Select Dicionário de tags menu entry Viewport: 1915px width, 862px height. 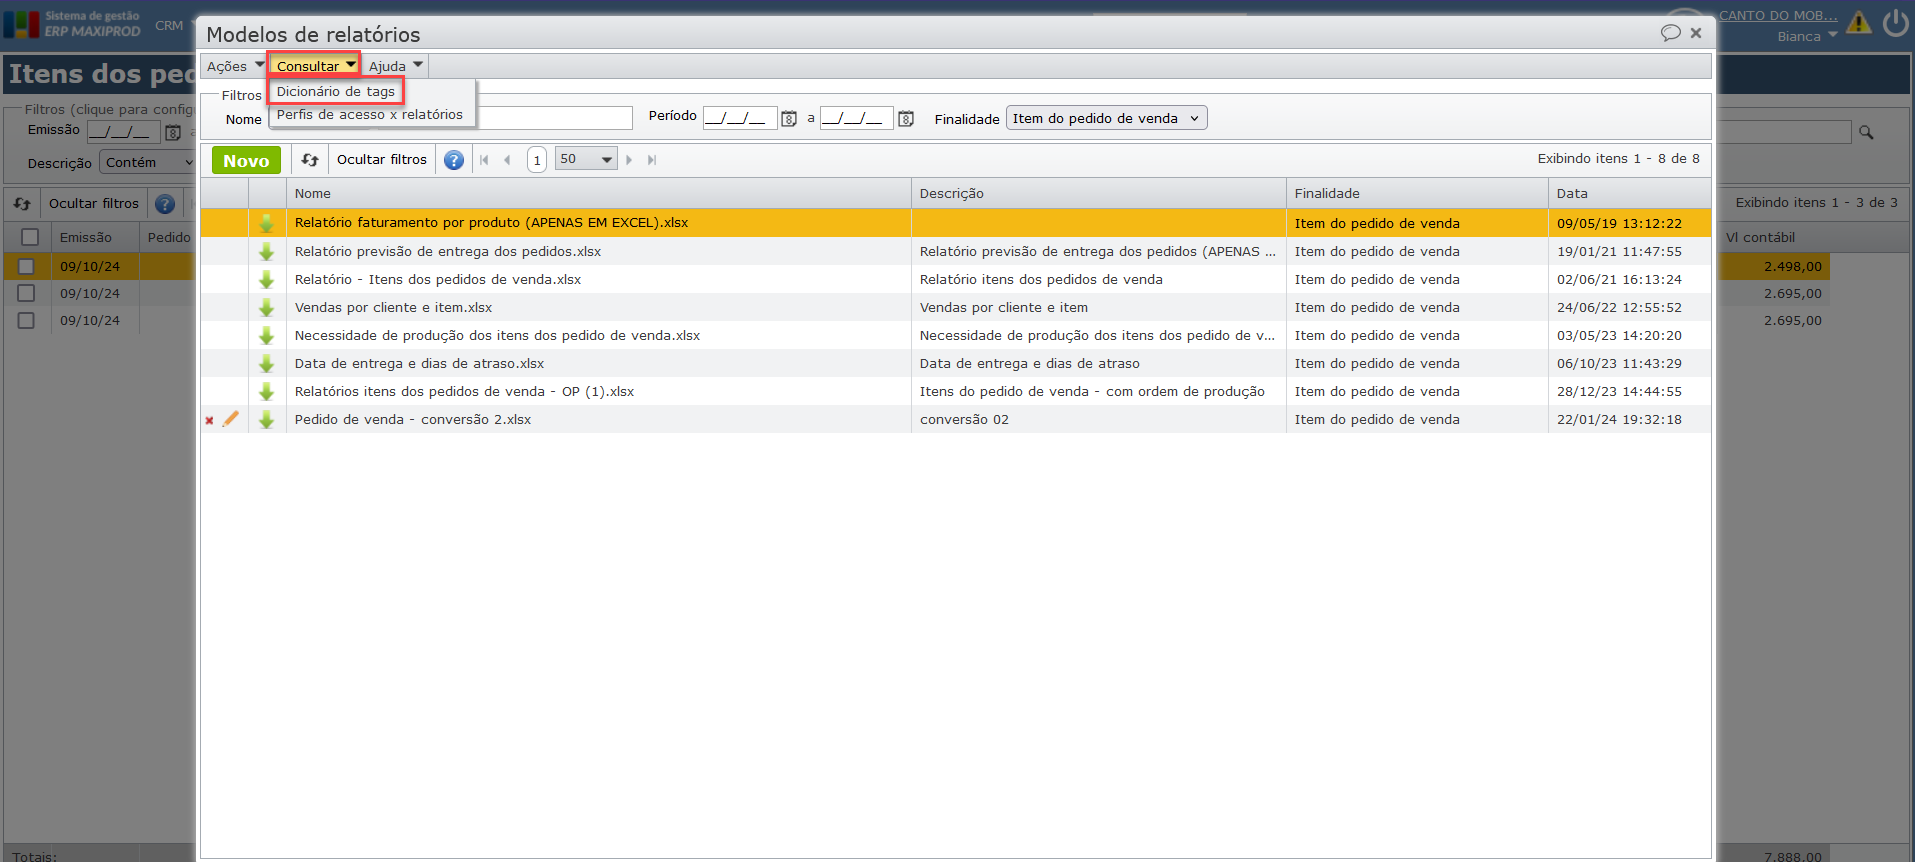point(336,91)
